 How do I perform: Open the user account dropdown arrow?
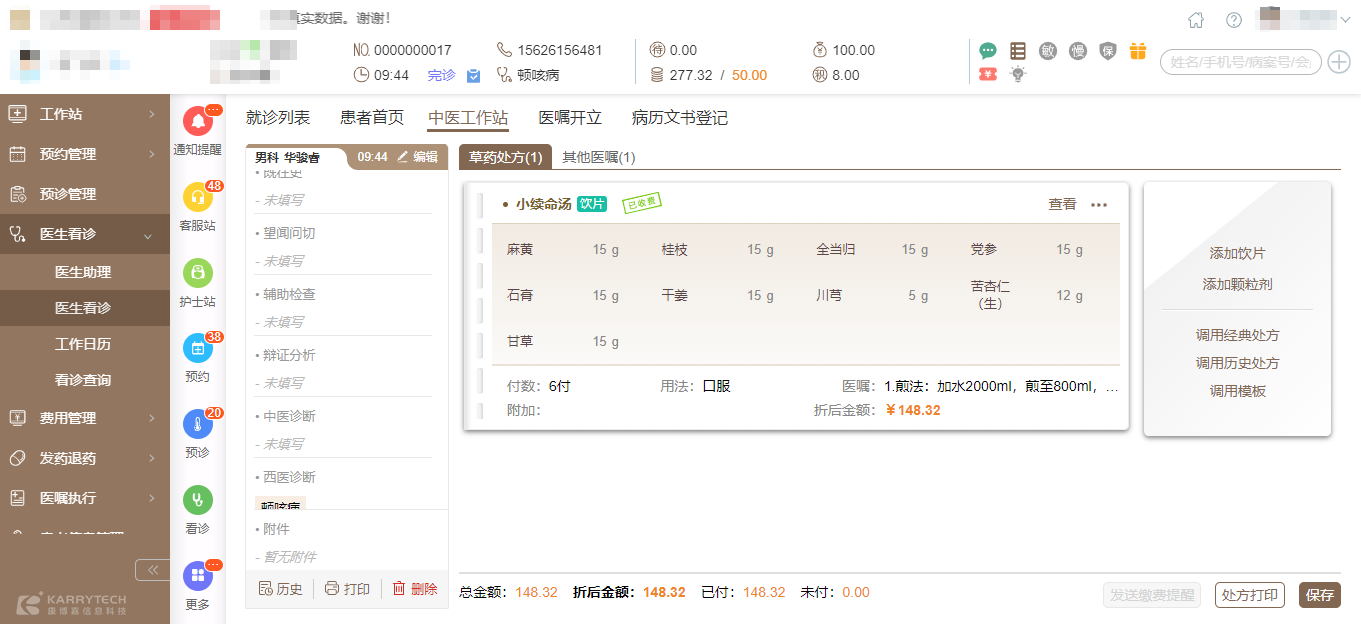[x=1344, y=19]
